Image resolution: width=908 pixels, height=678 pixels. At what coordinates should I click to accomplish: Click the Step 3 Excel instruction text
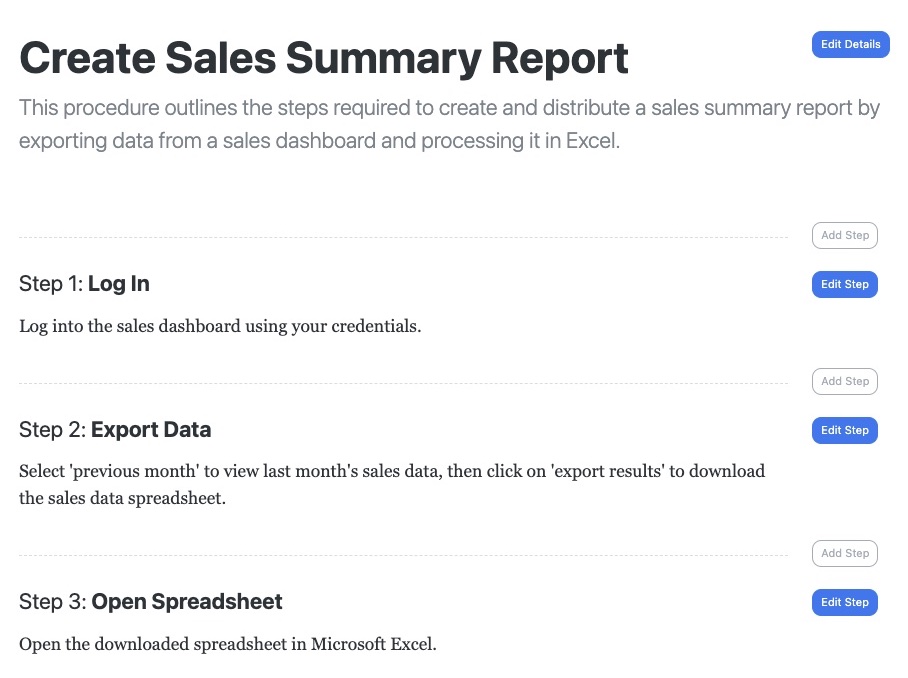226,644
